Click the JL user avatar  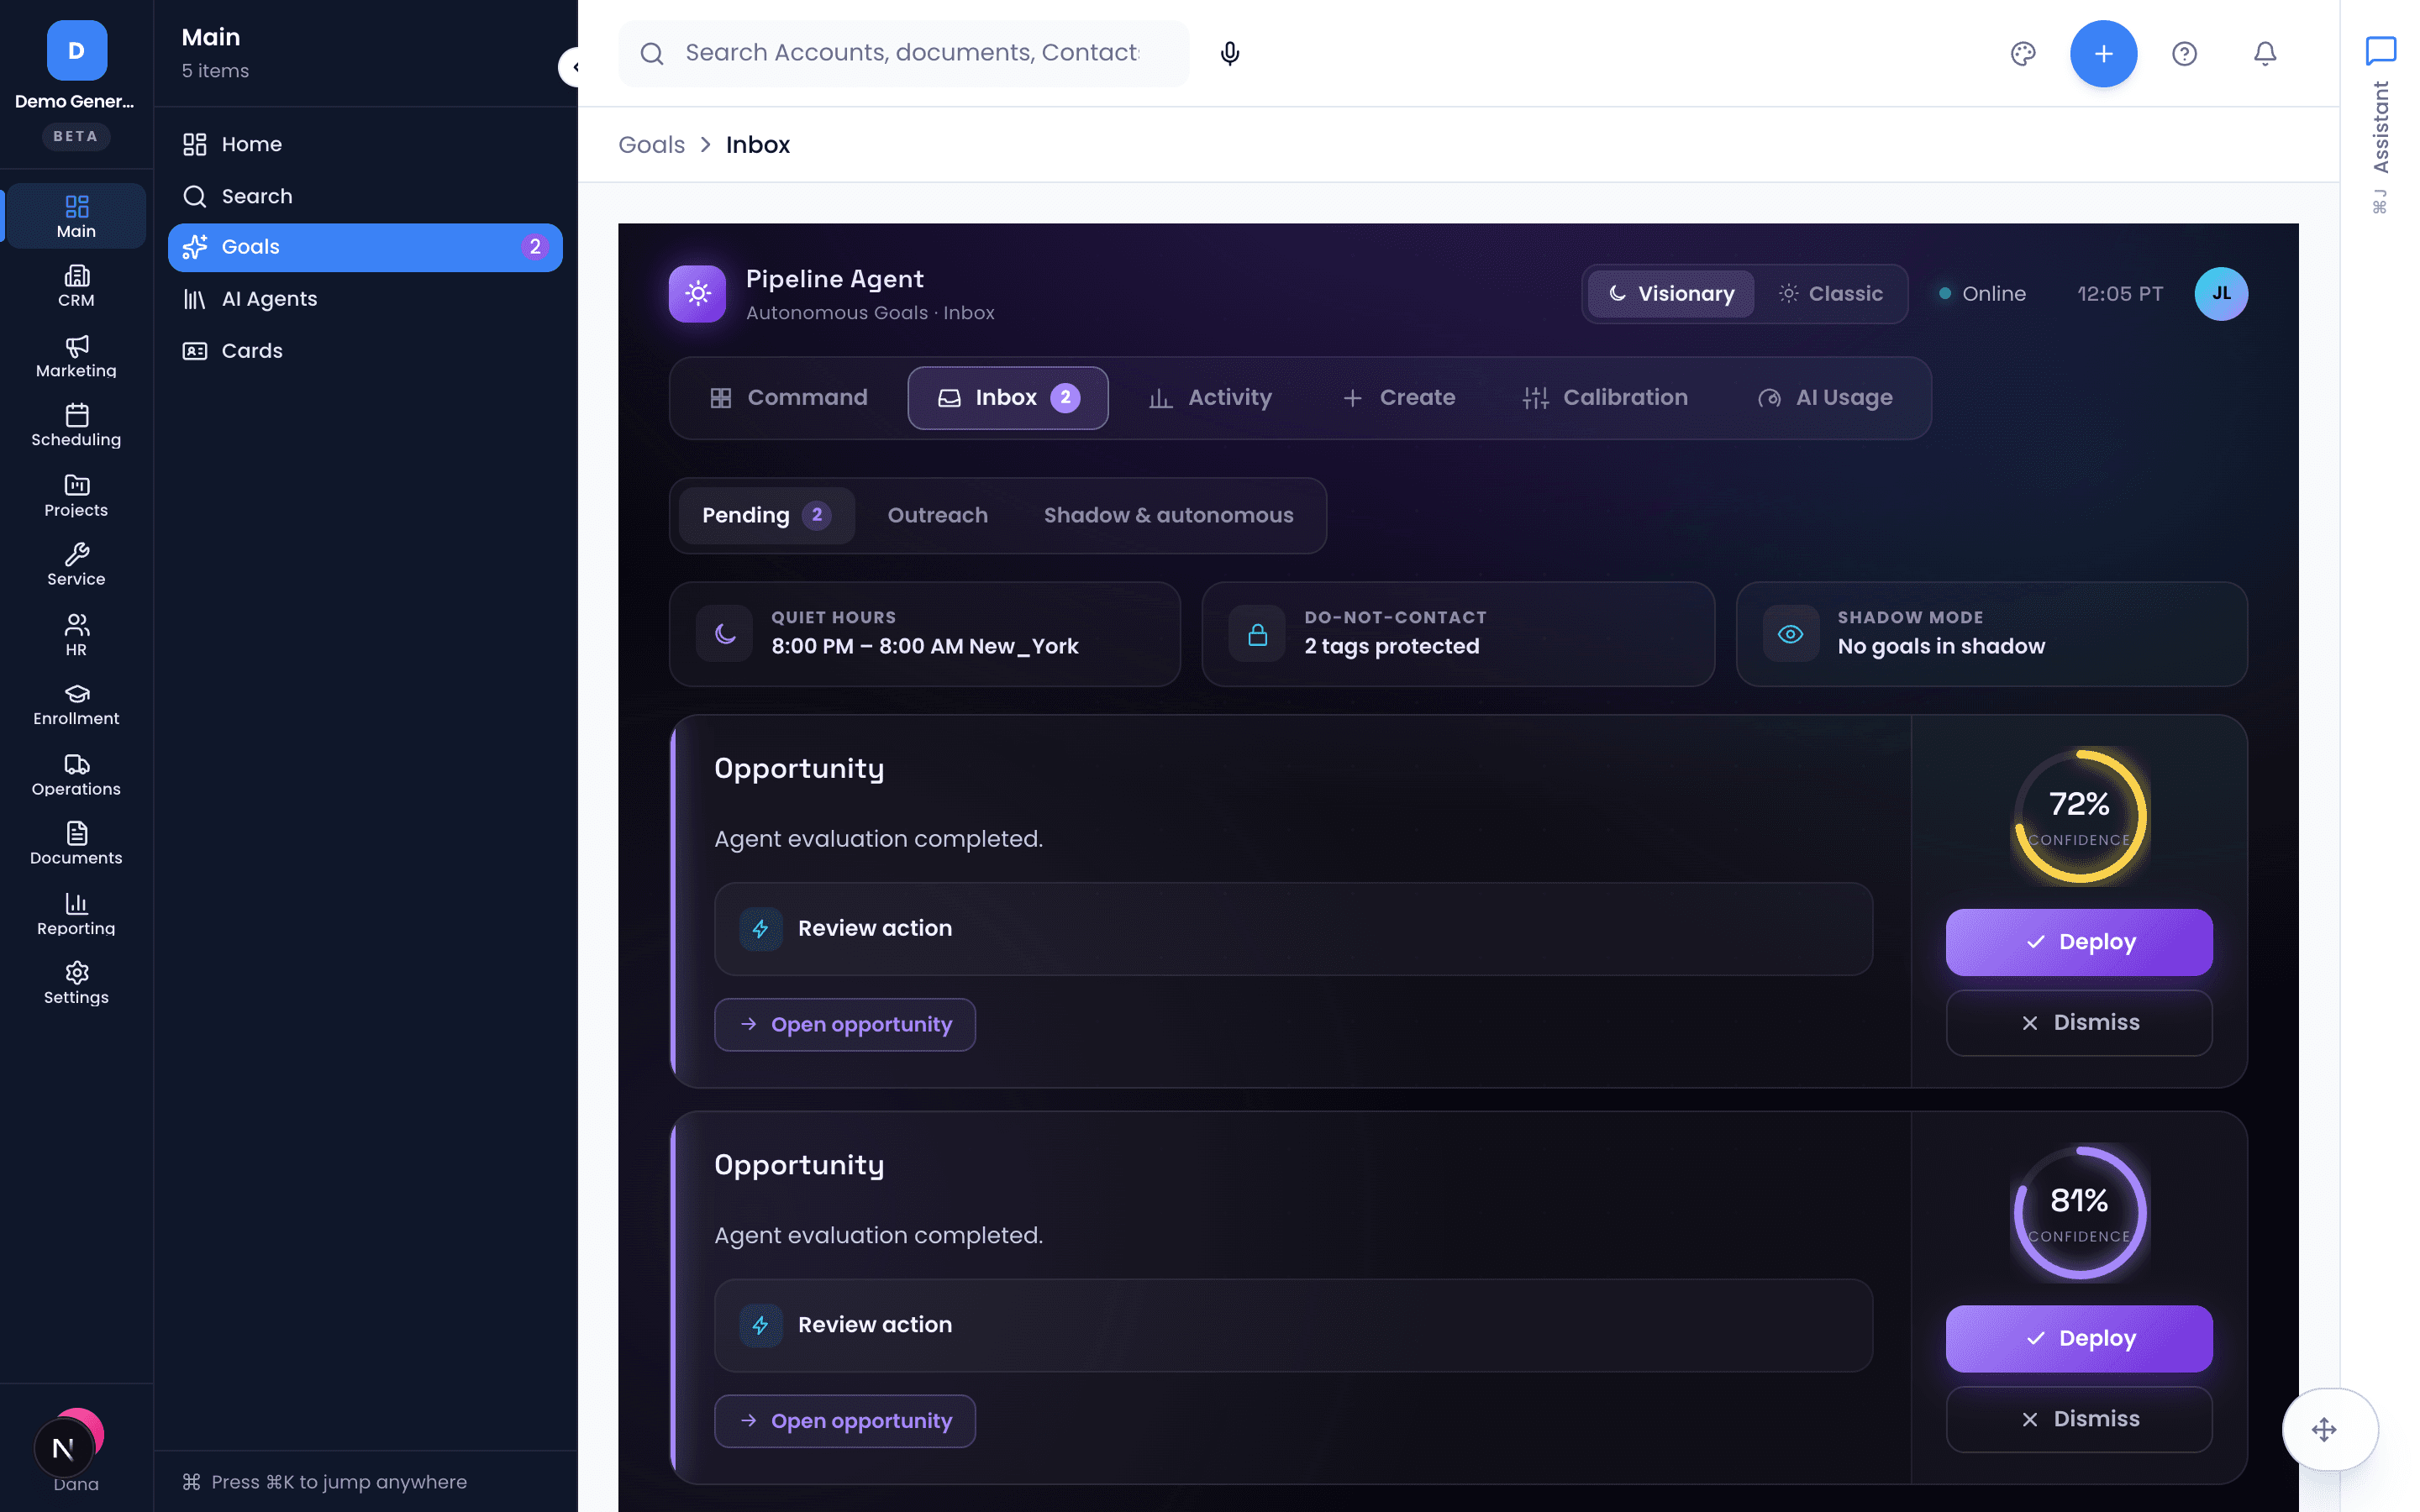[2221, 293]
